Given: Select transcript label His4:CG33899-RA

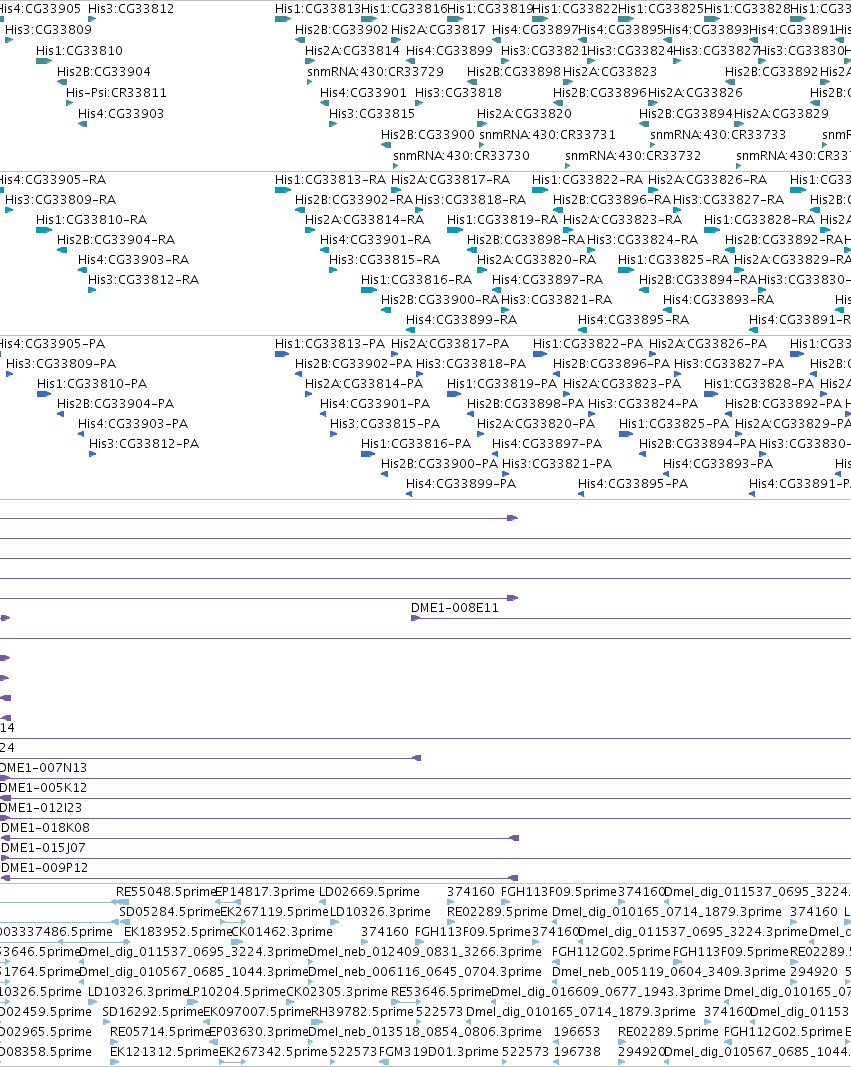Looking at the screenshot, I should click(462, 320).
